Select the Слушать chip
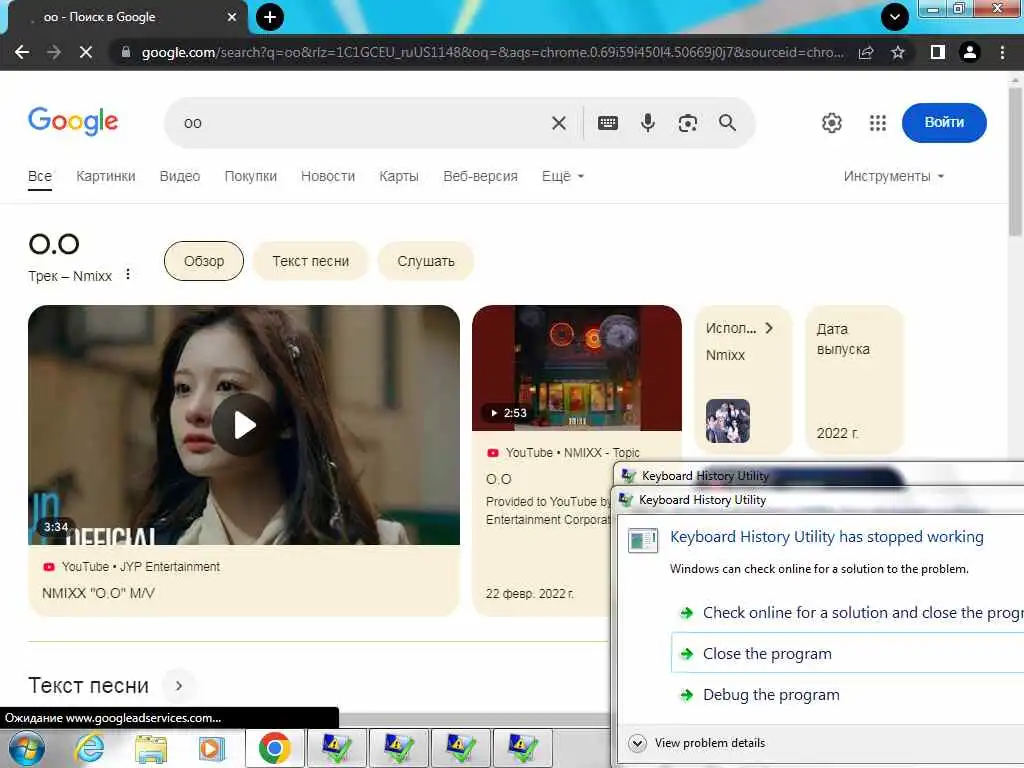The width and height of the screenshot is (1024, 768). (426, 261)
